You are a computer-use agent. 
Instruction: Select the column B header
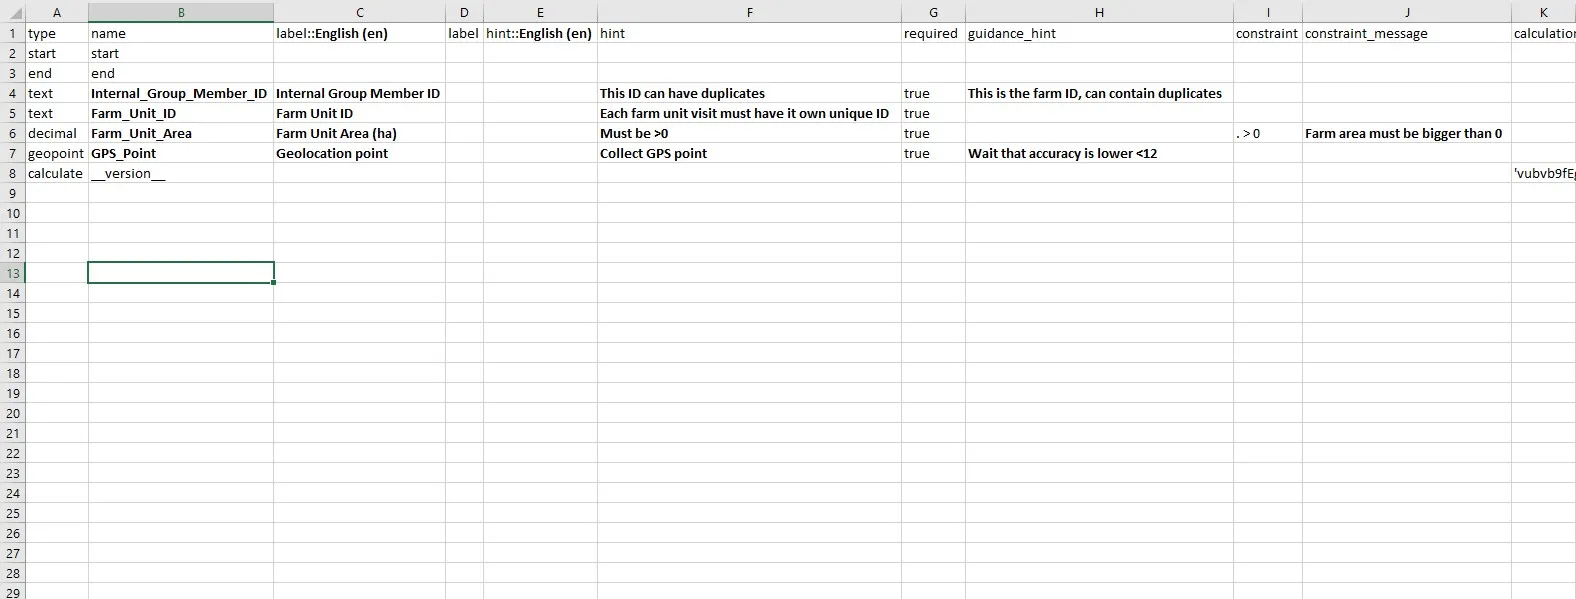tap(181, 13)
